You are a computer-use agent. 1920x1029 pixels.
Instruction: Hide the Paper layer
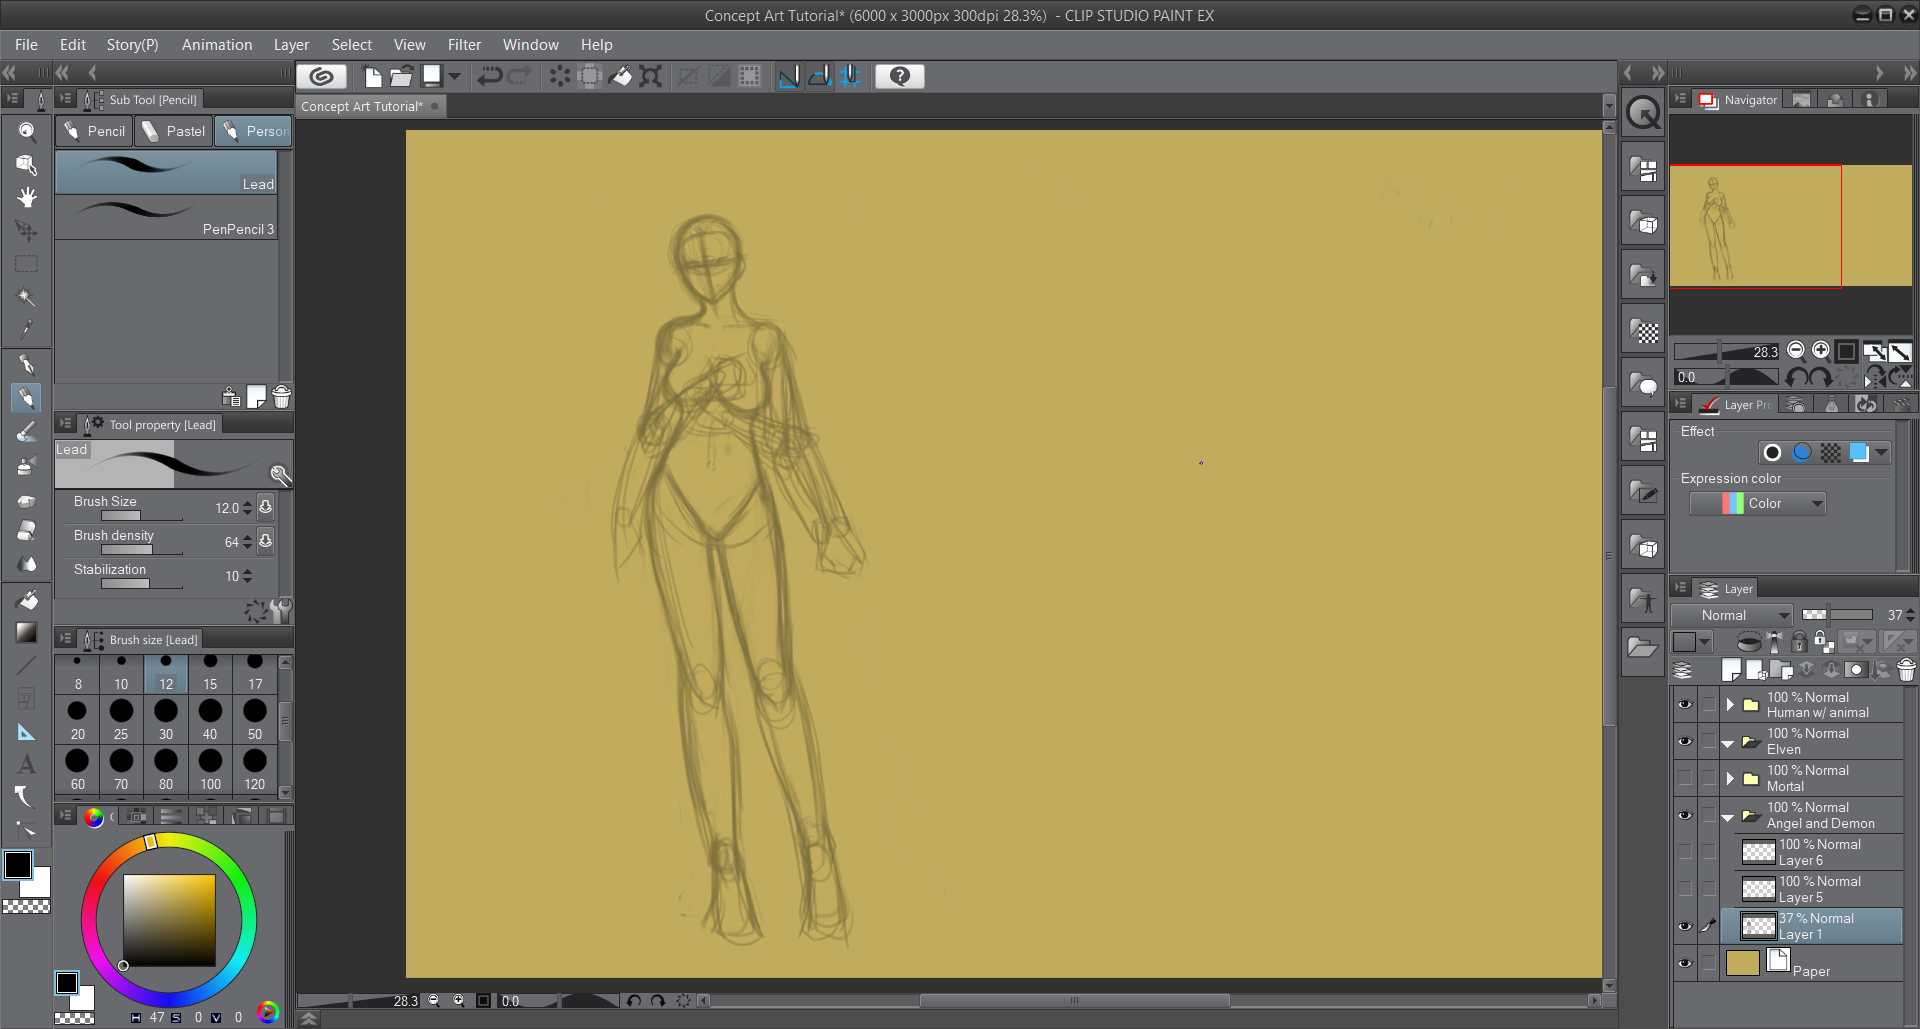(x=1685, y=963)
